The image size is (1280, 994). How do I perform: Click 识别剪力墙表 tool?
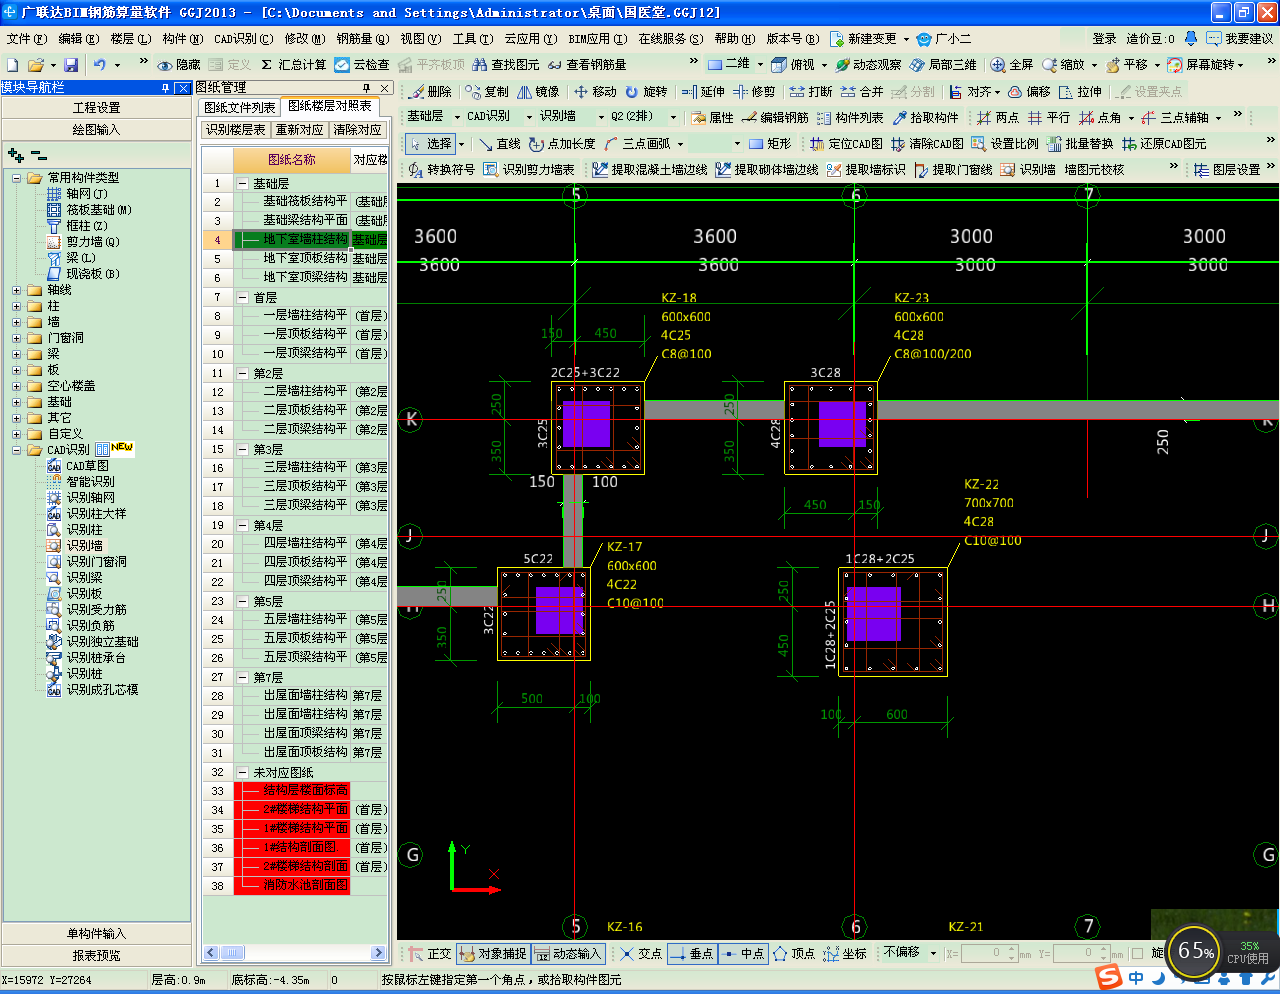(529, 170)
